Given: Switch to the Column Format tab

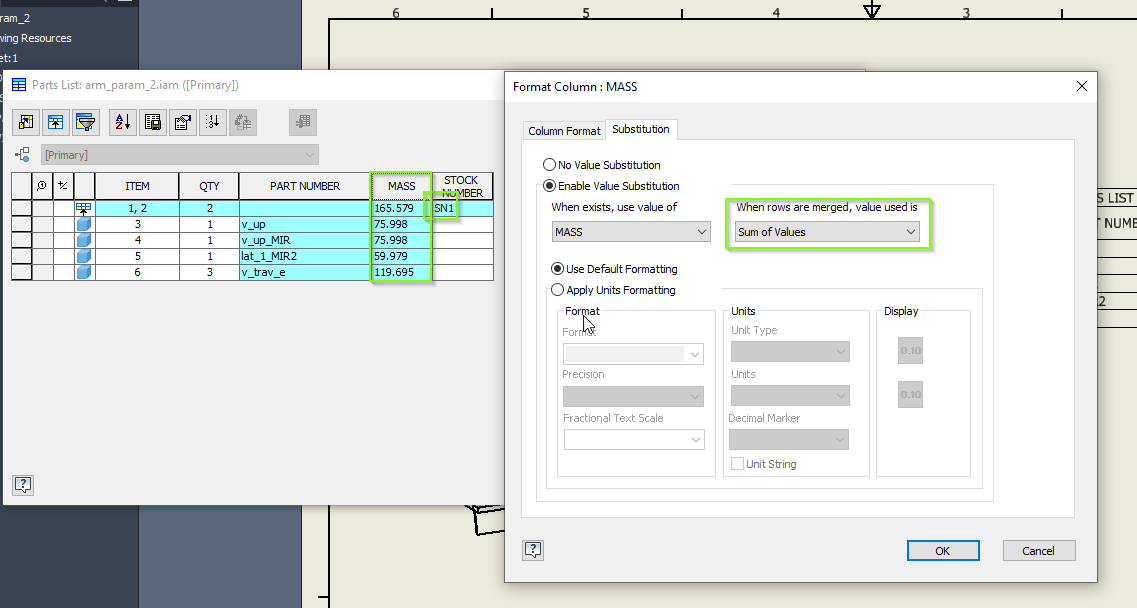Looking at the screenshot, I should pos(564,130).
